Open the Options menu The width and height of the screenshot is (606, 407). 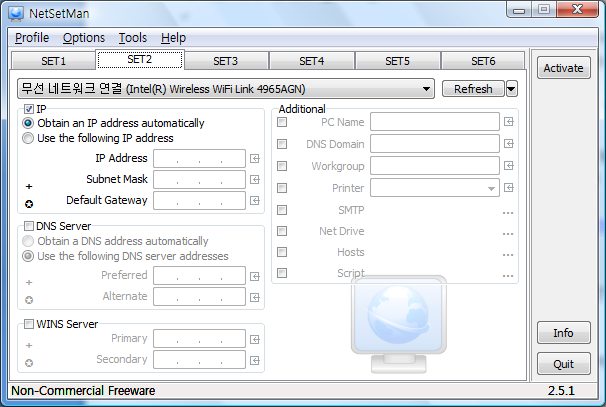(x=84, y=38)
